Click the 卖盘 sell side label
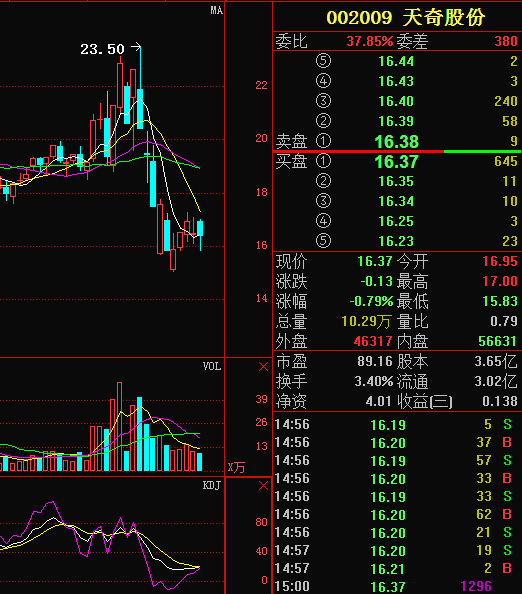Image resolution: width=522 pixels, height=594 pixels. coord(291,141)
